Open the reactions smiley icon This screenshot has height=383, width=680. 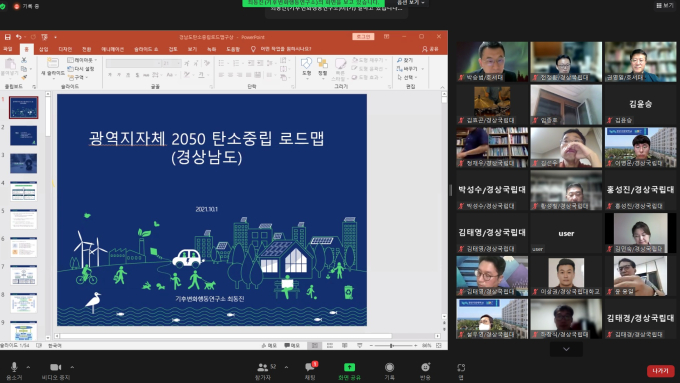425,367
